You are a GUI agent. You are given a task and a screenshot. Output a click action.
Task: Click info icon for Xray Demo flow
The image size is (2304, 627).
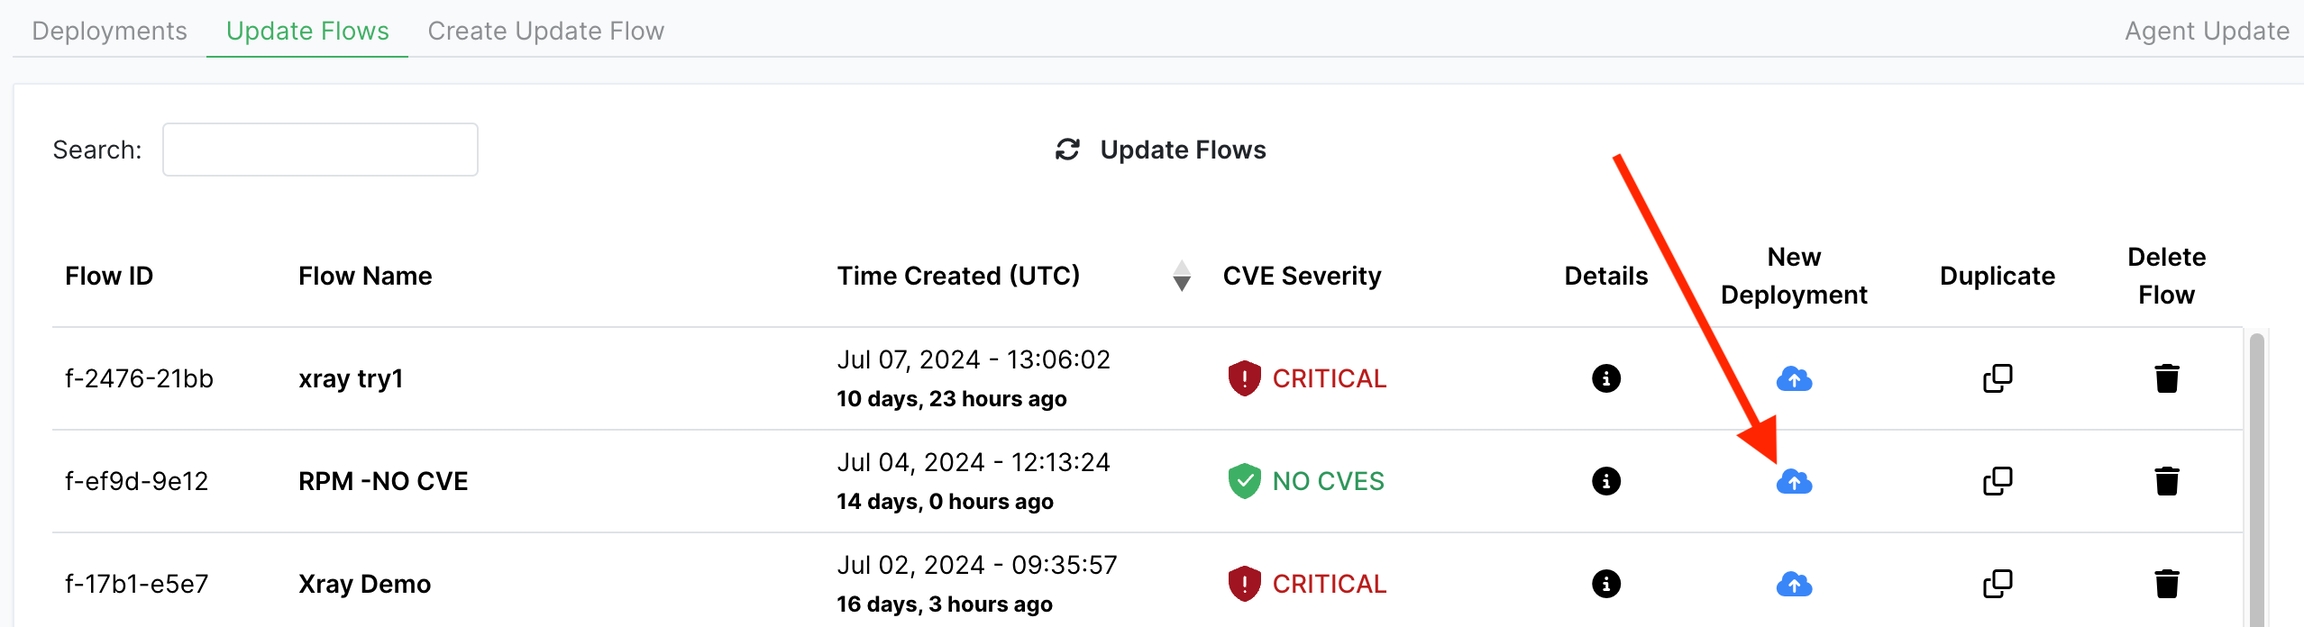1606,584
